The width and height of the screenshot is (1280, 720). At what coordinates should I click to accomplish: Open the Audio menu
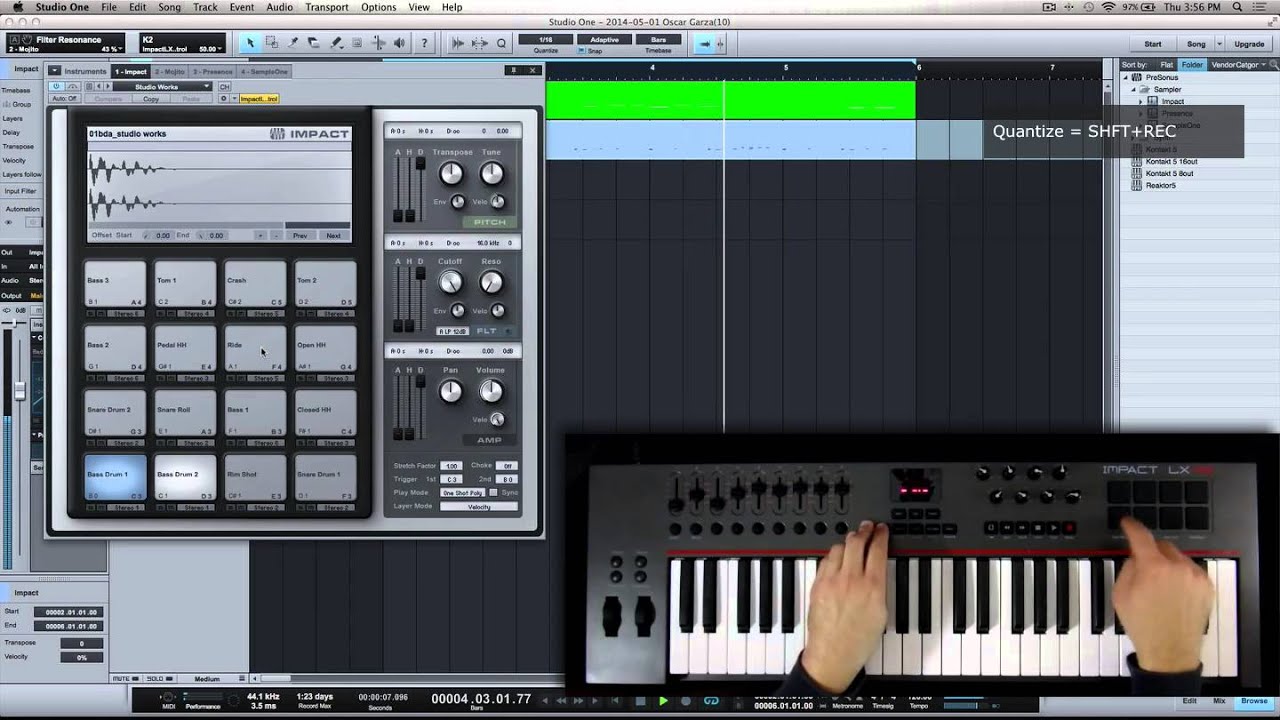(x=279, y=7)
